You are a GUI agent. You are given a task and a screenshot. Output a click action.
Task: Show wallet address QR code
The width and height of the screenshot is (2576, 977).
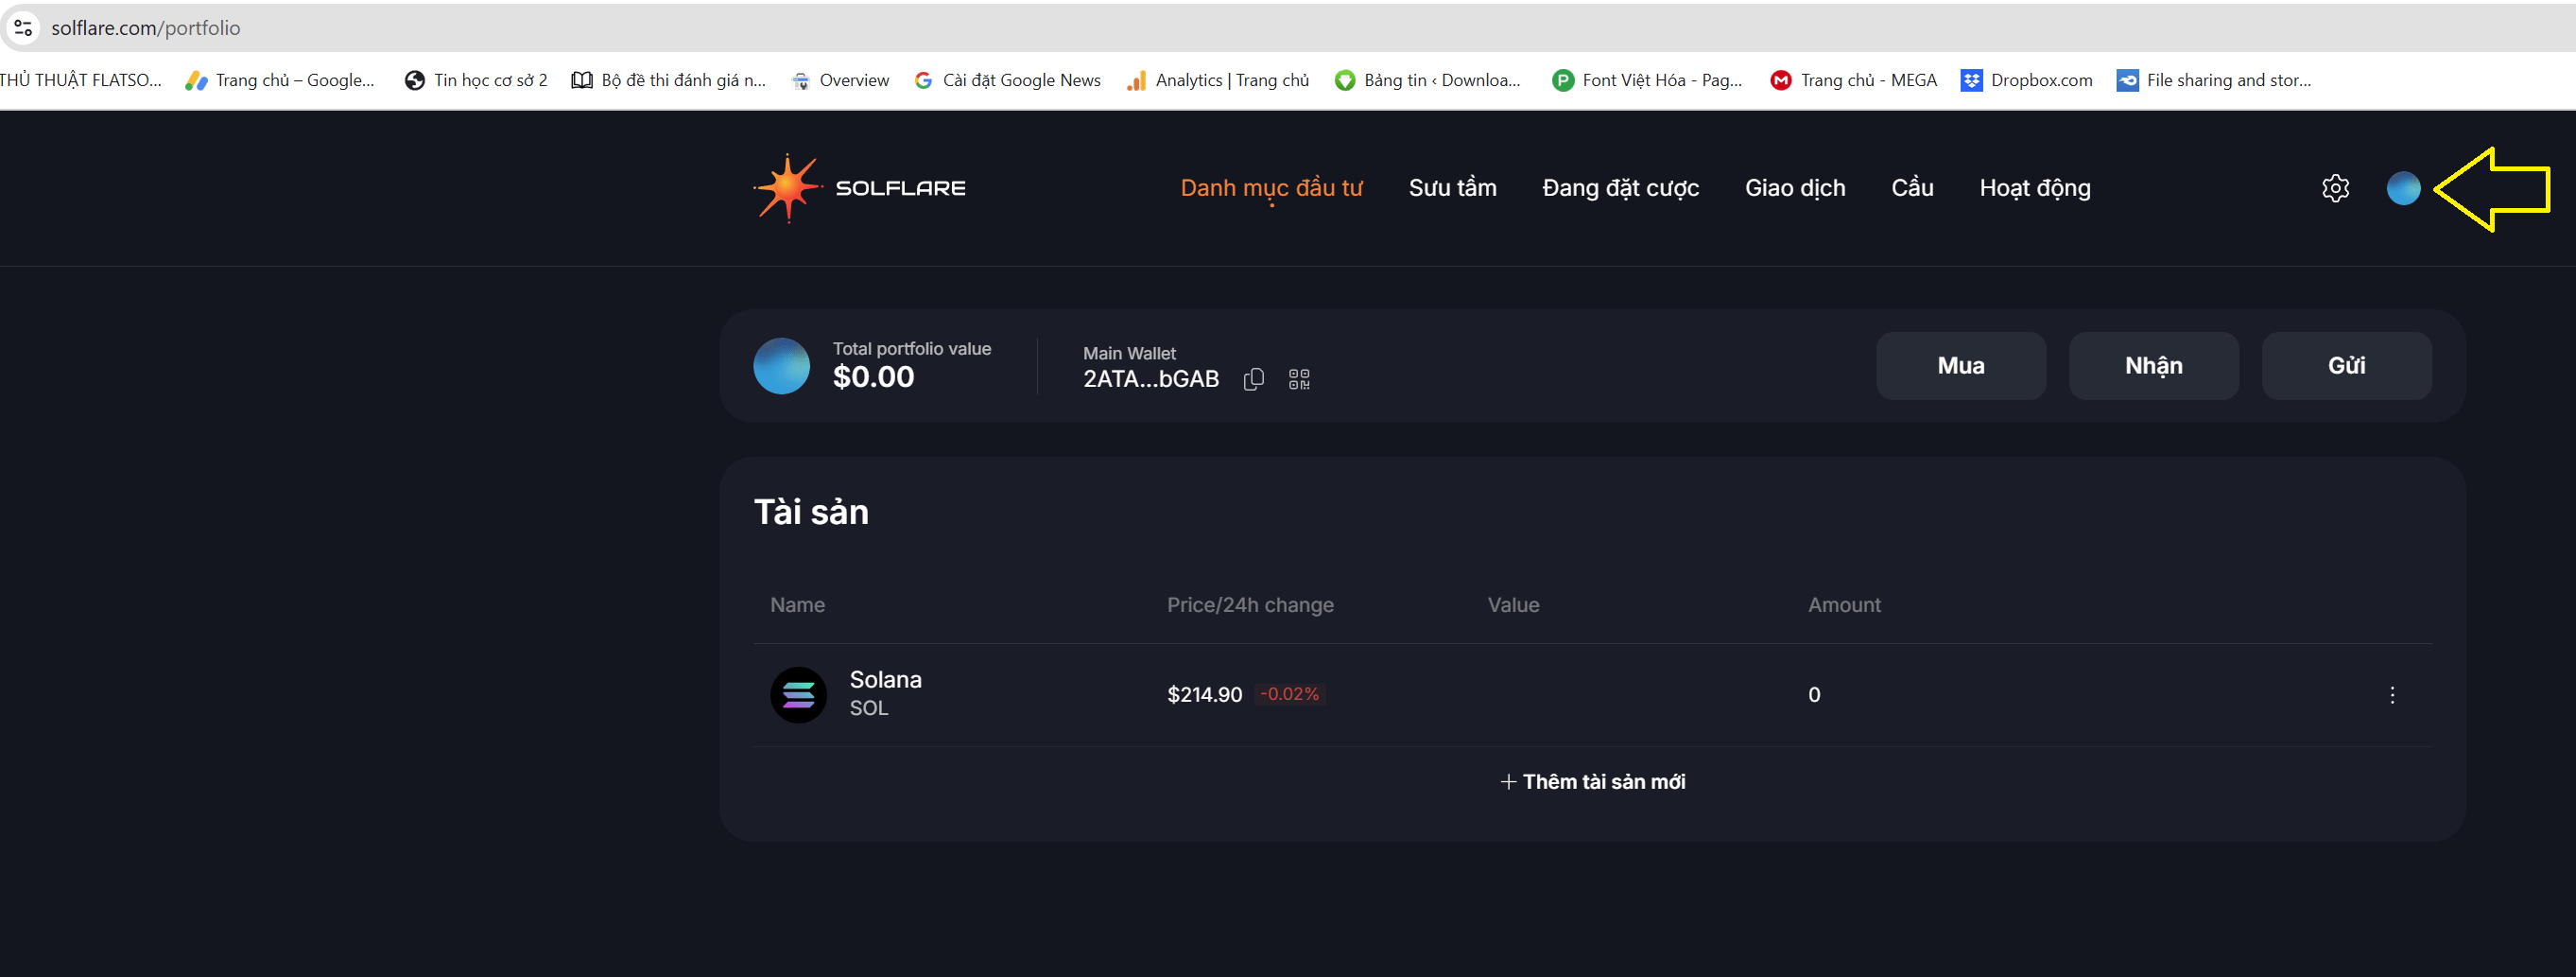click(x=1299, y=379)
